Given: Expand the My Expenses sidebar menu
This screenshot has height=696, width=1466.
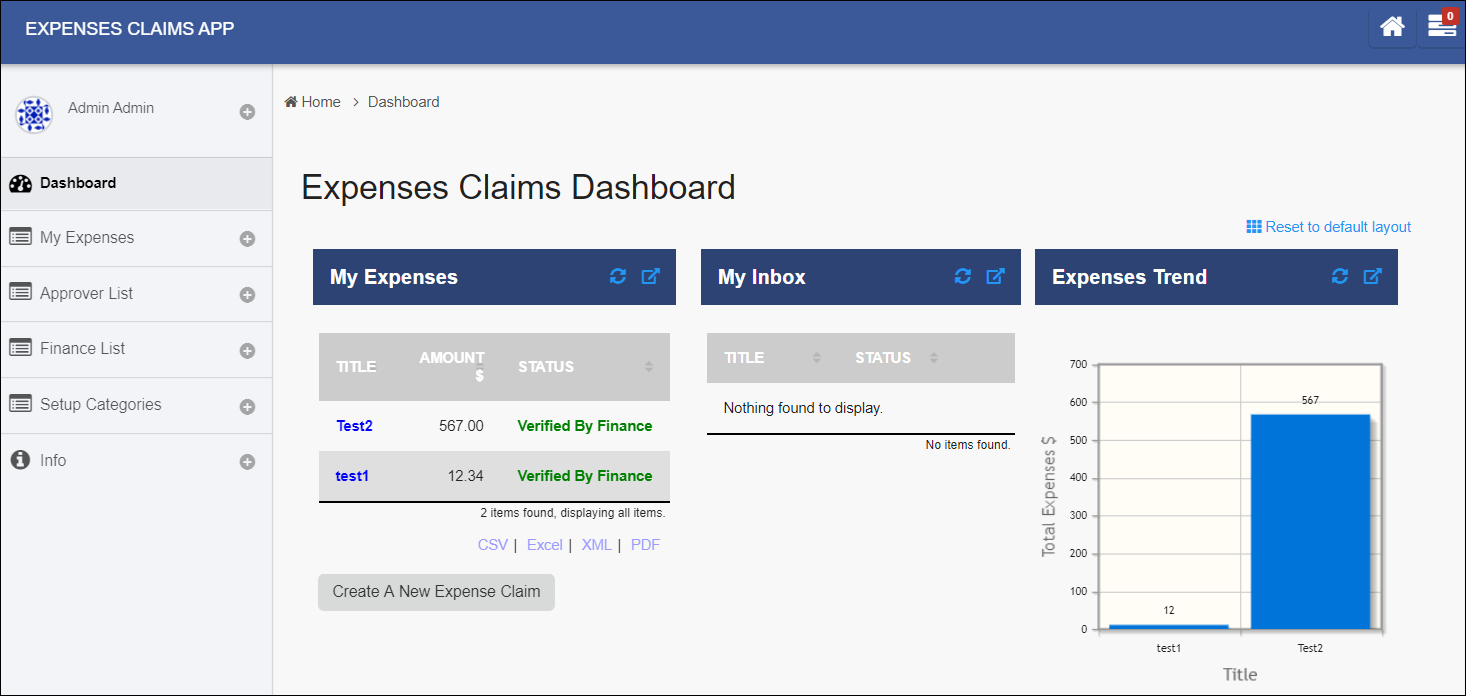Looking at the screenshot, I should tap(247, 239).
